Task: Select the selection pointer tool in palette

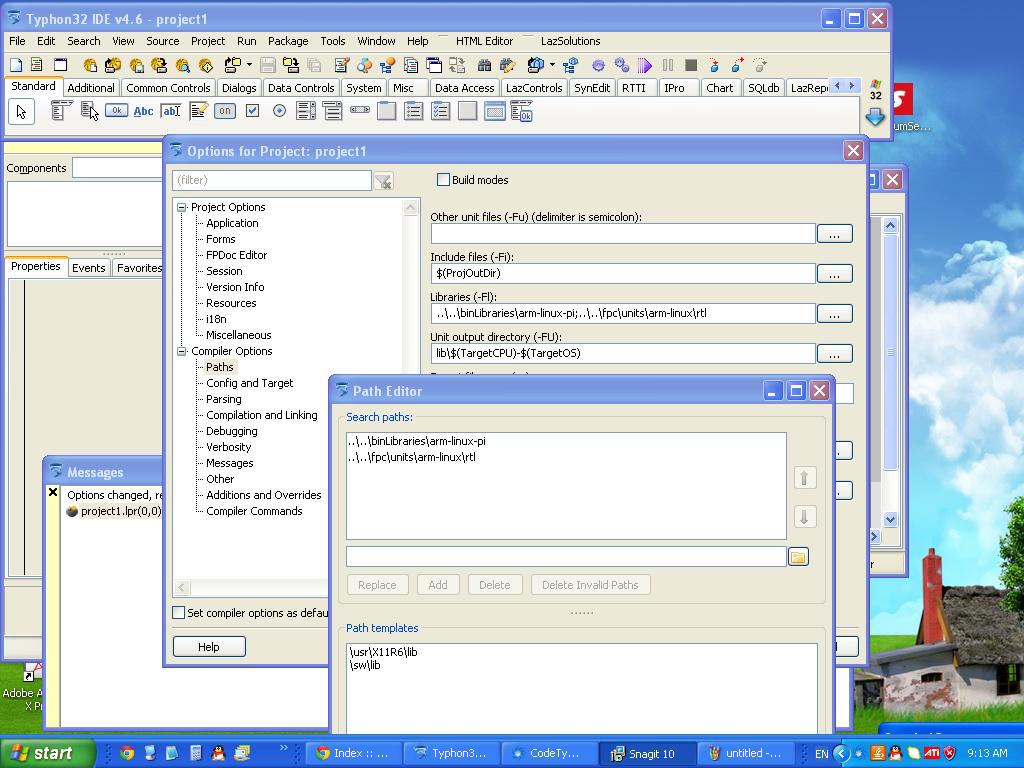Action: click(21, 112)
